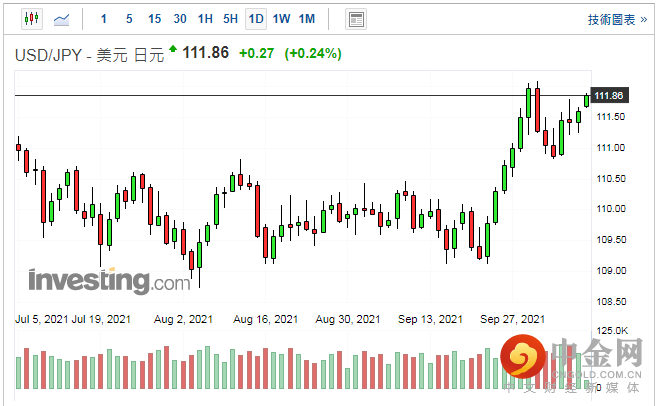
Task: Click the green up arrow indicator
Action: (x=173, y=49)
